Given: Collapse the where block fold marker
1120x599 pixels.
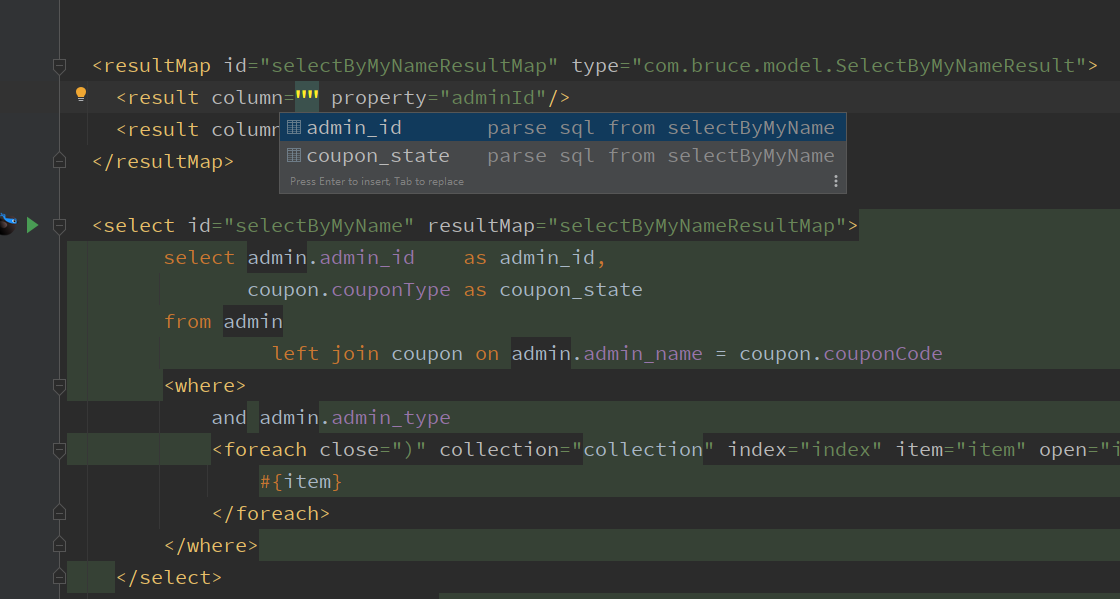Looking at the screenshot, I should (59, 386).
